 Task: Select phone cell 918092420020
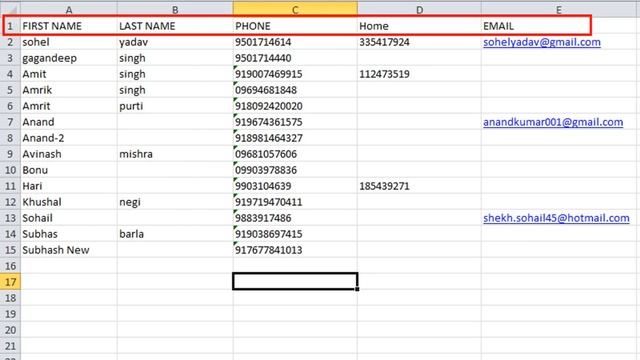(x=295, y=106)
